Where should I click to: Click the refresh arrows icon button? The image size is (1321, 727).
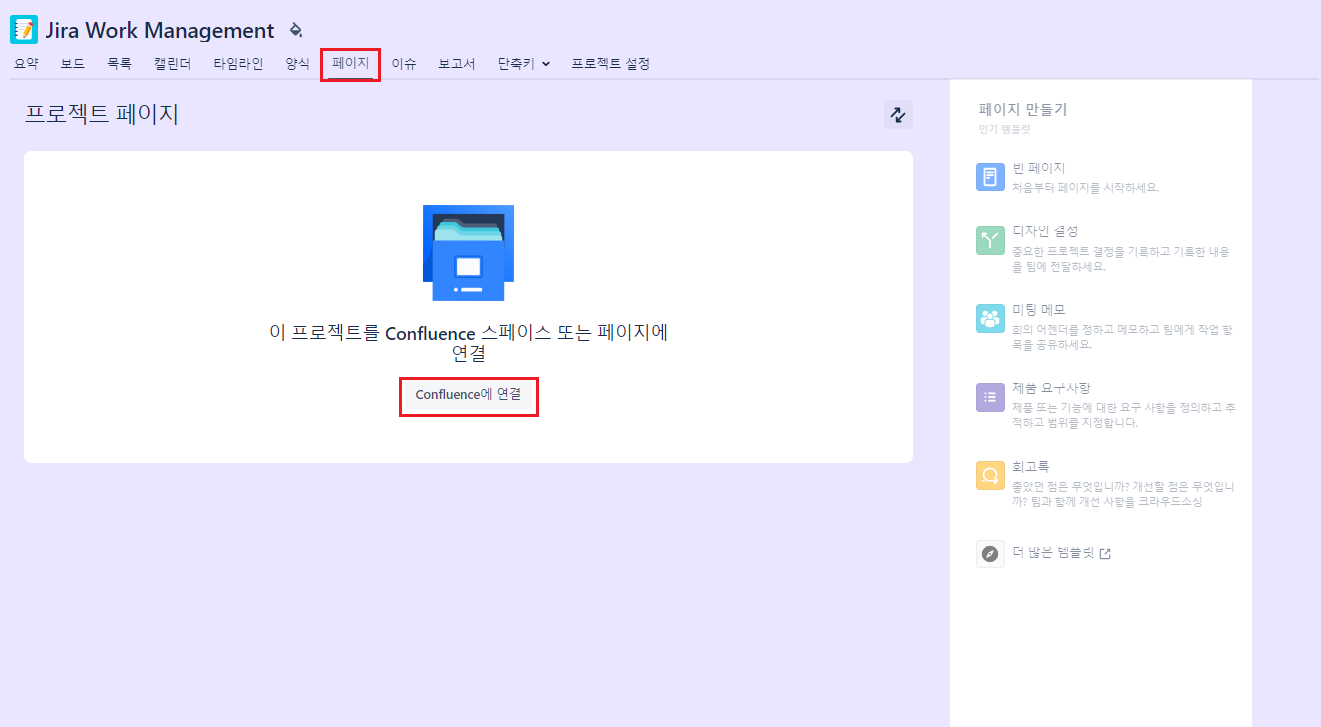pyautogui.click(x=898, y=115)
